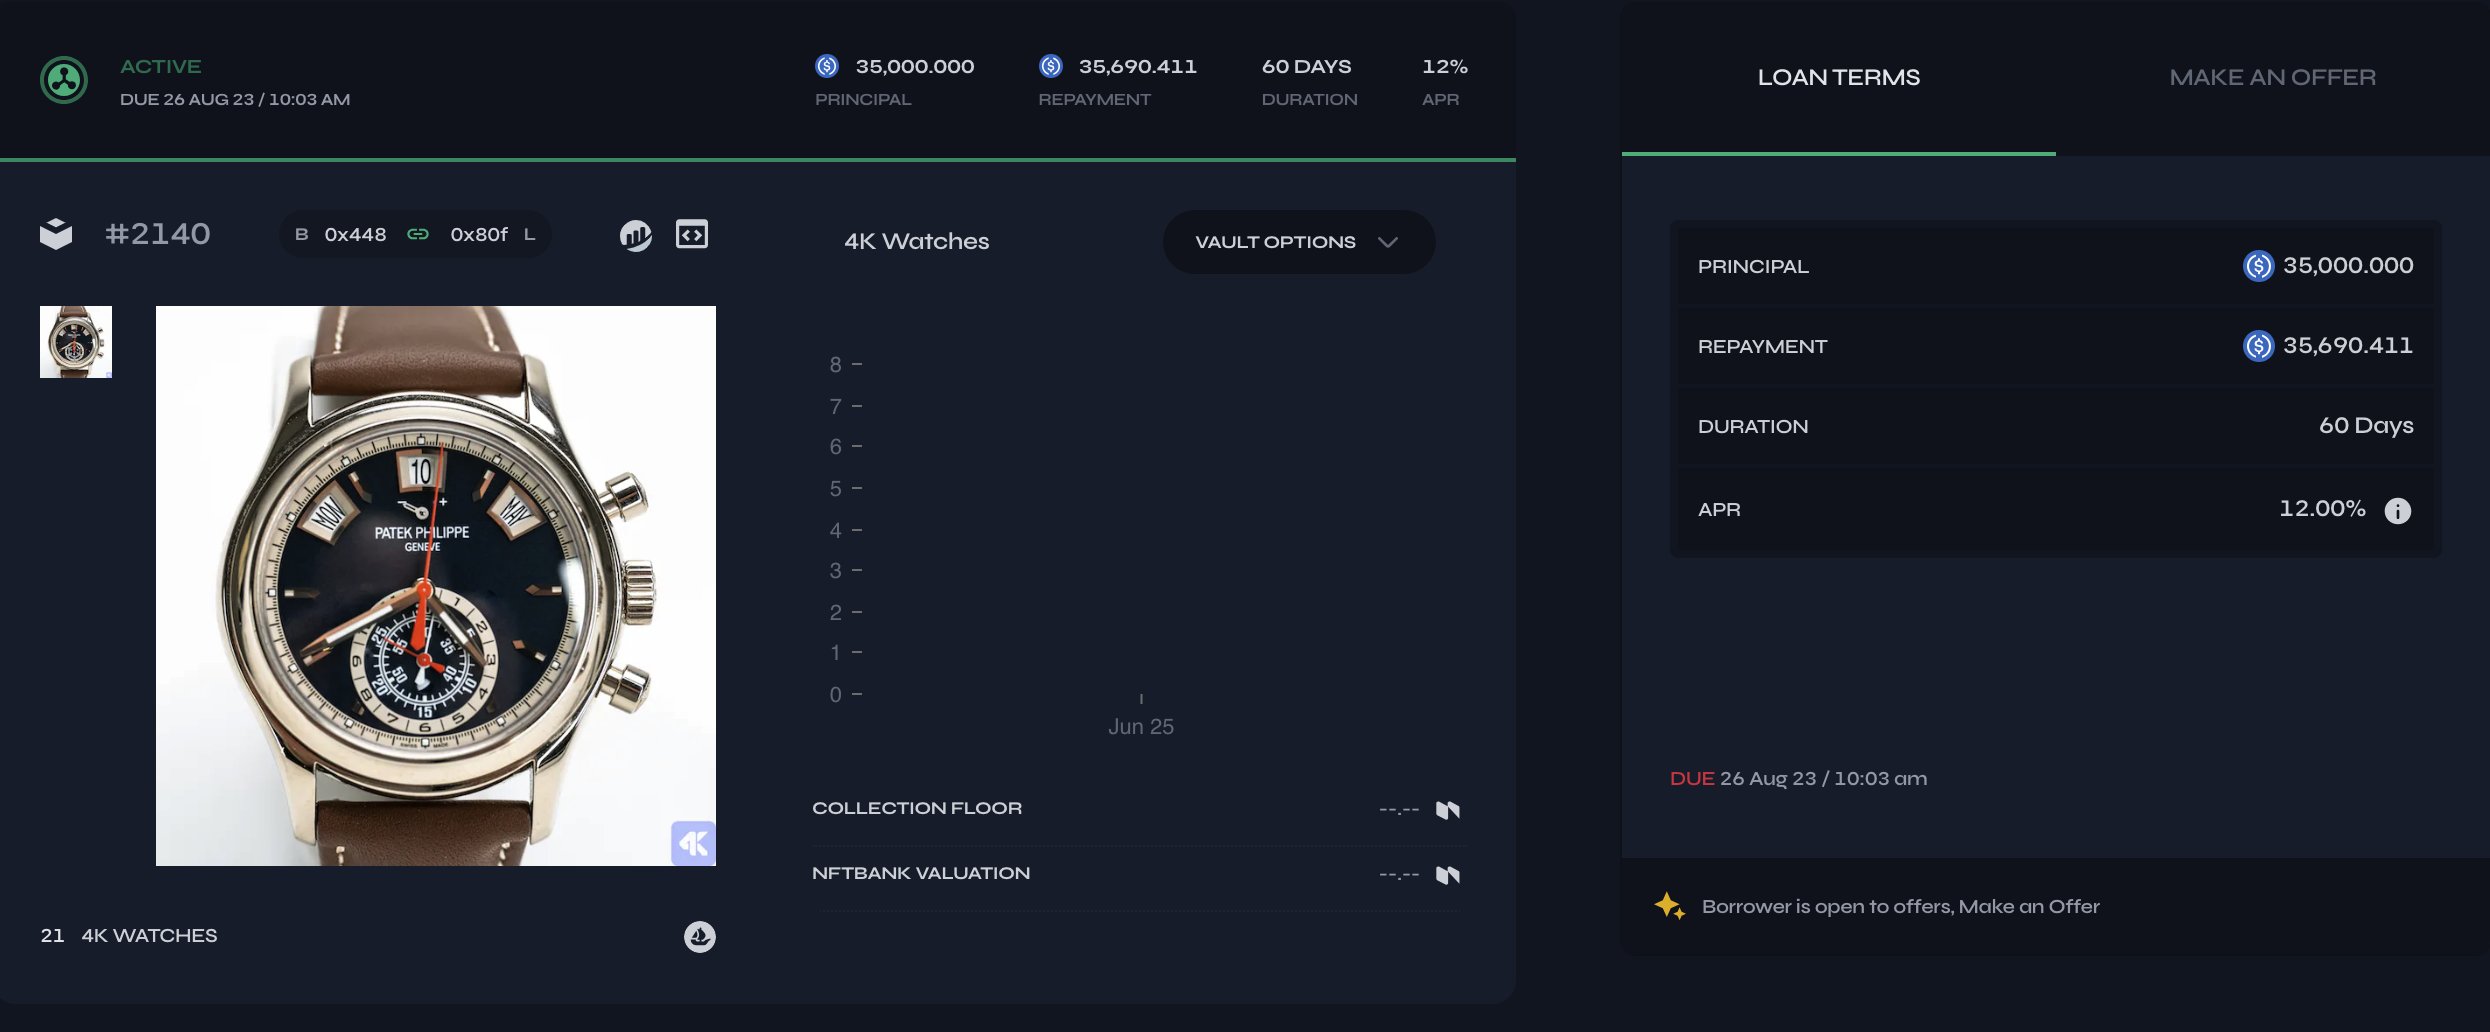Click the Vault Options chevron arrow

pos(1388,242)
